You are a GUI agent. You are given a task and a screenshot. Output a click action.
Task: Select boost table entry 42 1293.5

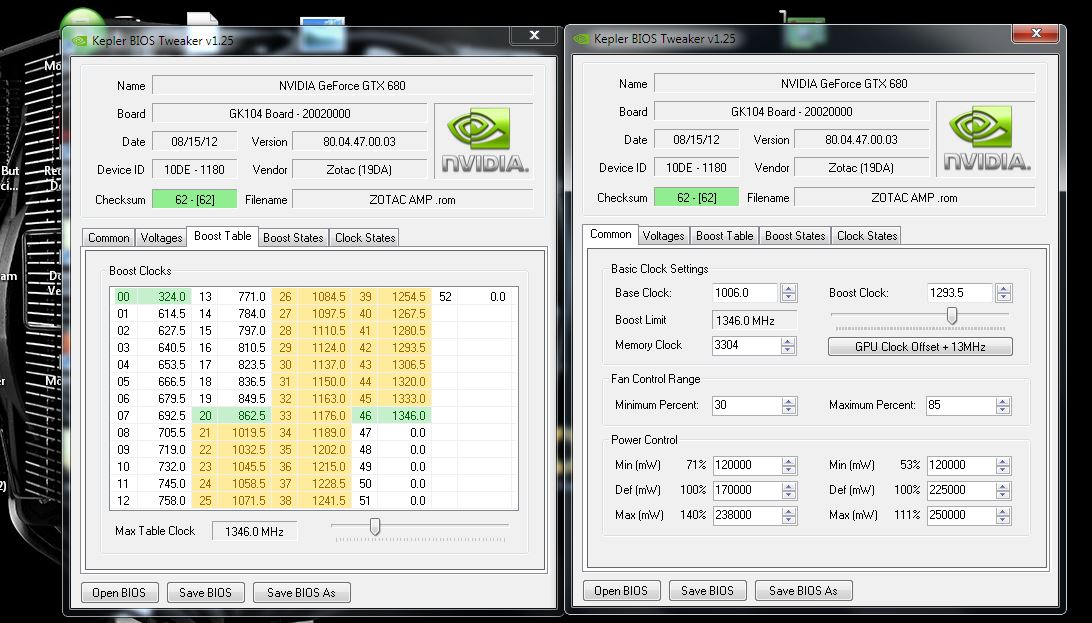(x=392, y=347)
